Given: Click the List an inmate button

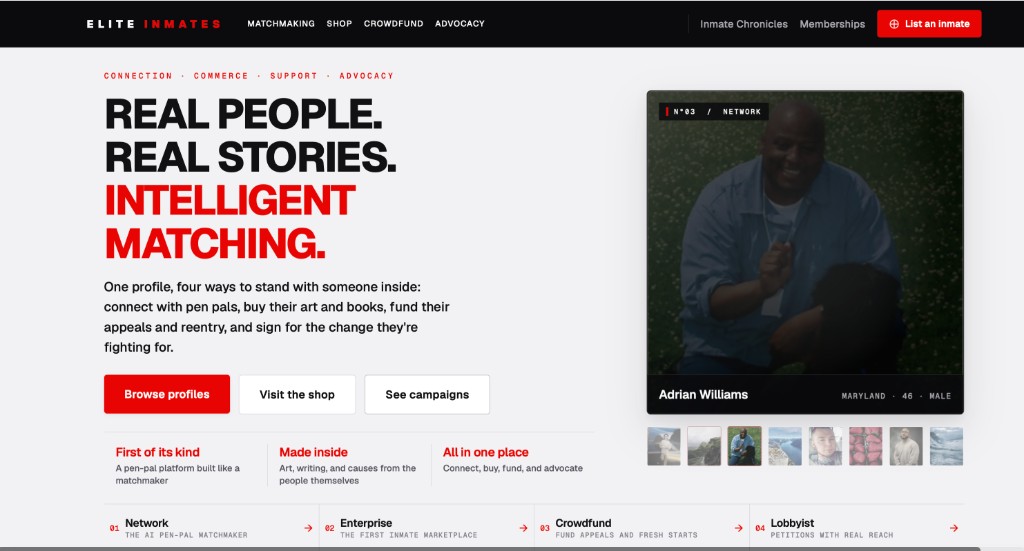Looking at the screenshot, I should (929, 24).
